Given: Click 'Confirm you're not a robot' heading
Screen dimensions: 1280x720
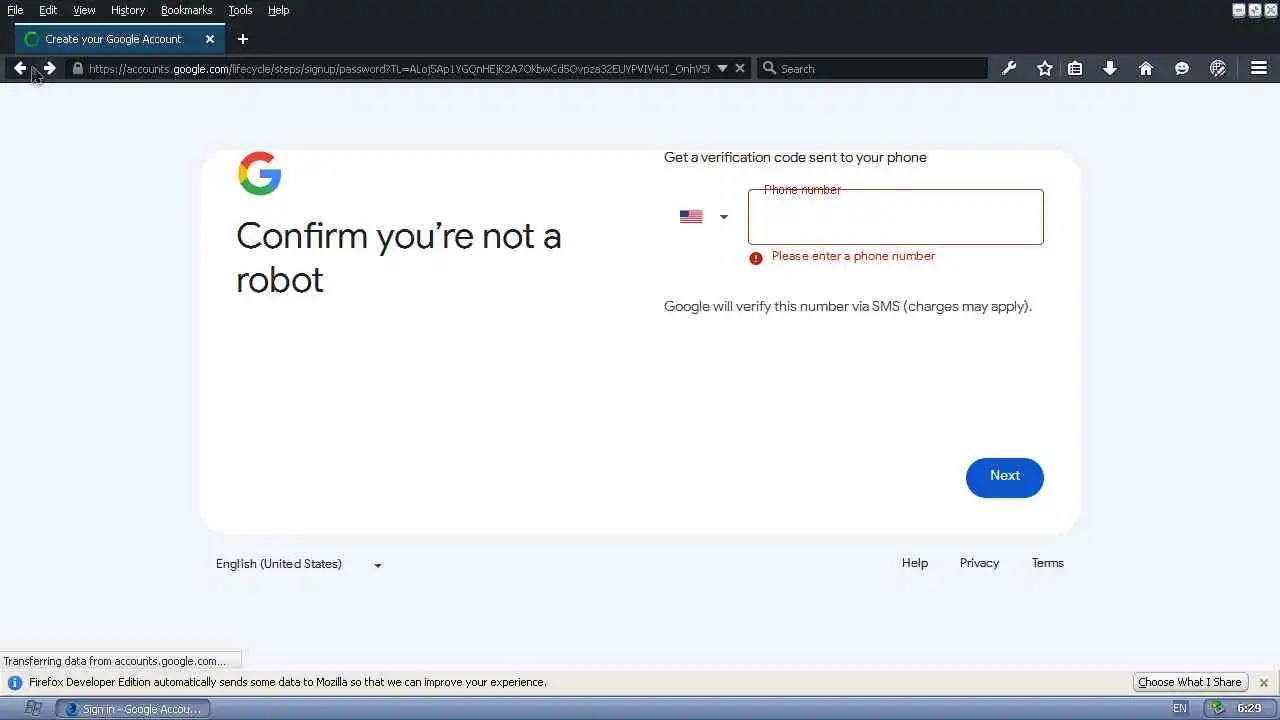Looking at the screenshot, I should pyautogui.click(x=398, y=257).
